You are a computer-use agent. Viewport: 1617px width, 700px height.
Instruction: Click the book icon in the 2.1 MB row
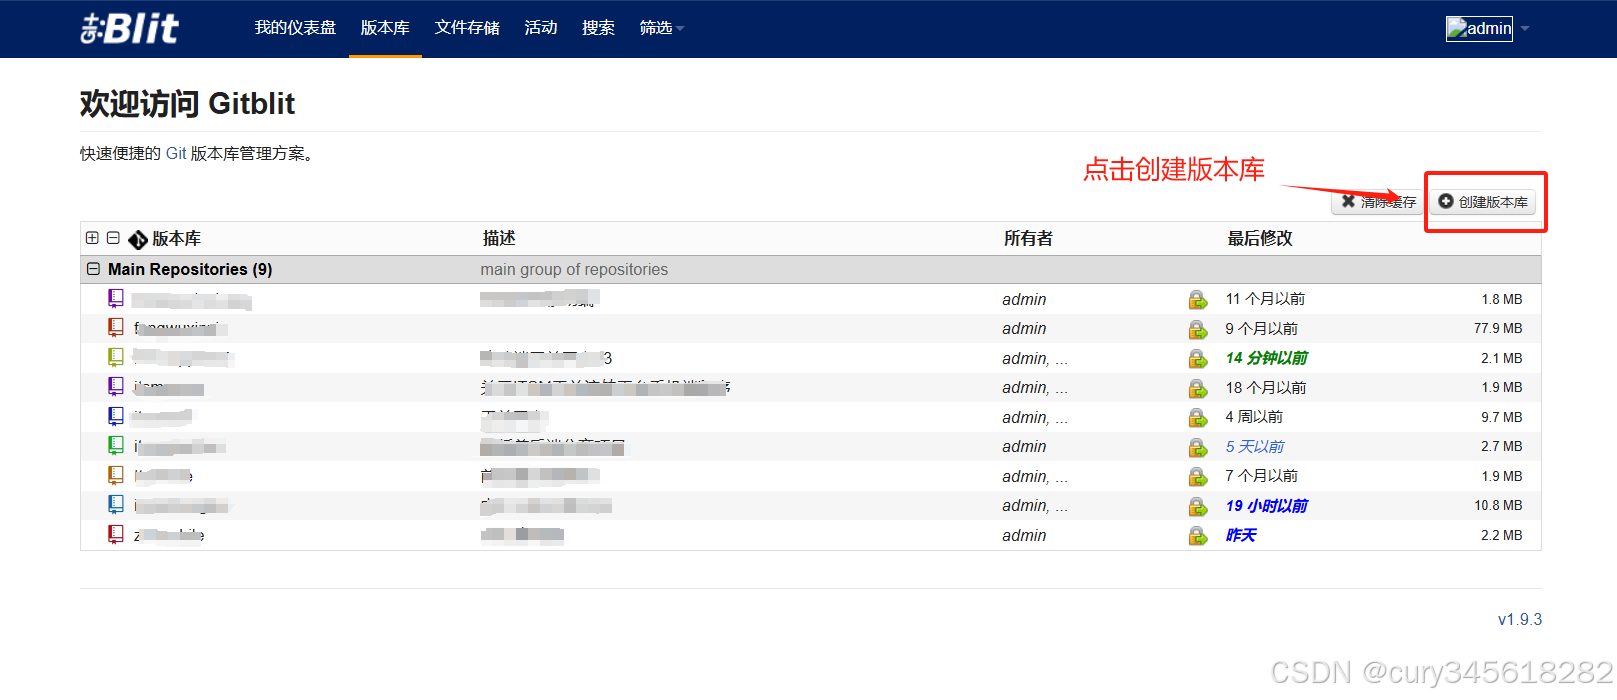coord(116,357)
